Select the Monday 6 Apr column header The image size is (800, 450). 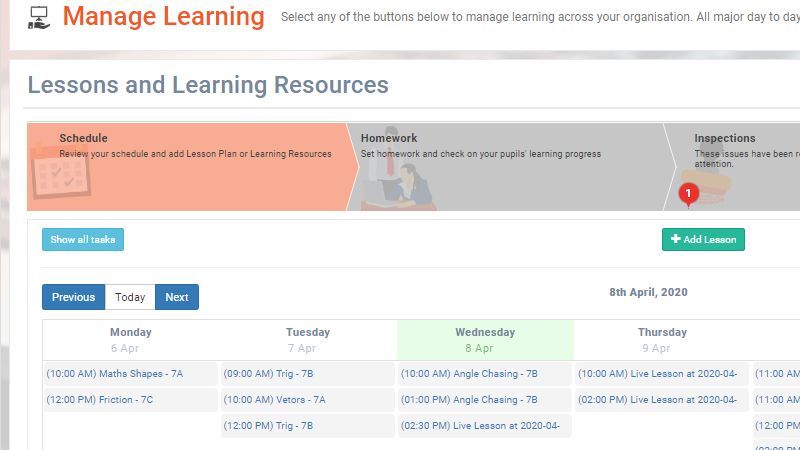point(131,340)
